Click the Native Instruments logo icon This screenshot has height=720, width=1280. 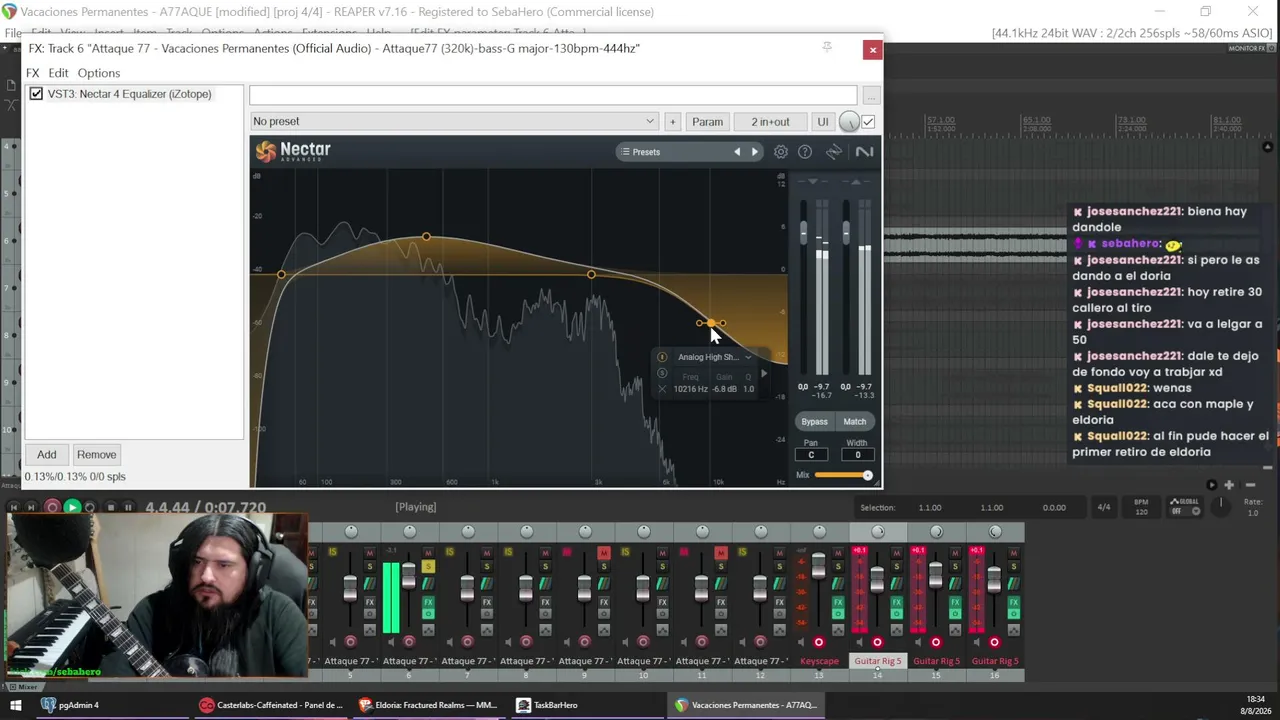click(x=864, y=152)
